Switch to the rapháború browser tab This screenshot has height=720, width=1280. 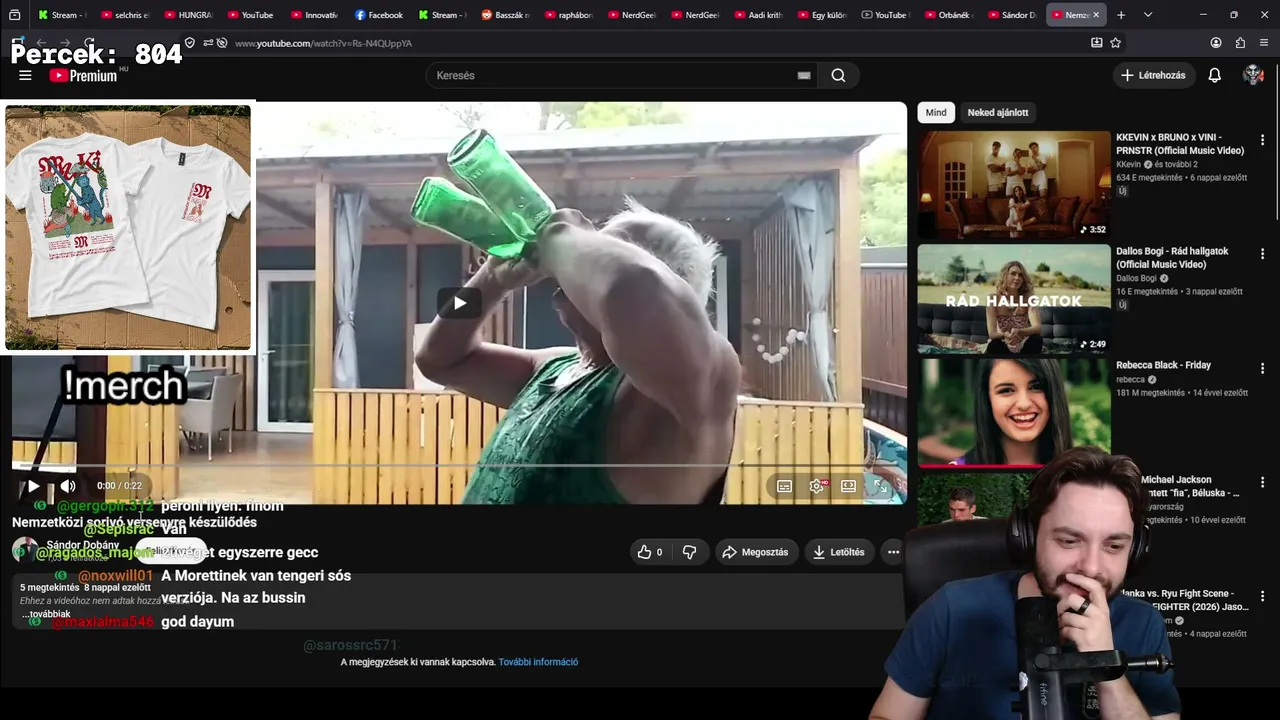tap(568, 15)
